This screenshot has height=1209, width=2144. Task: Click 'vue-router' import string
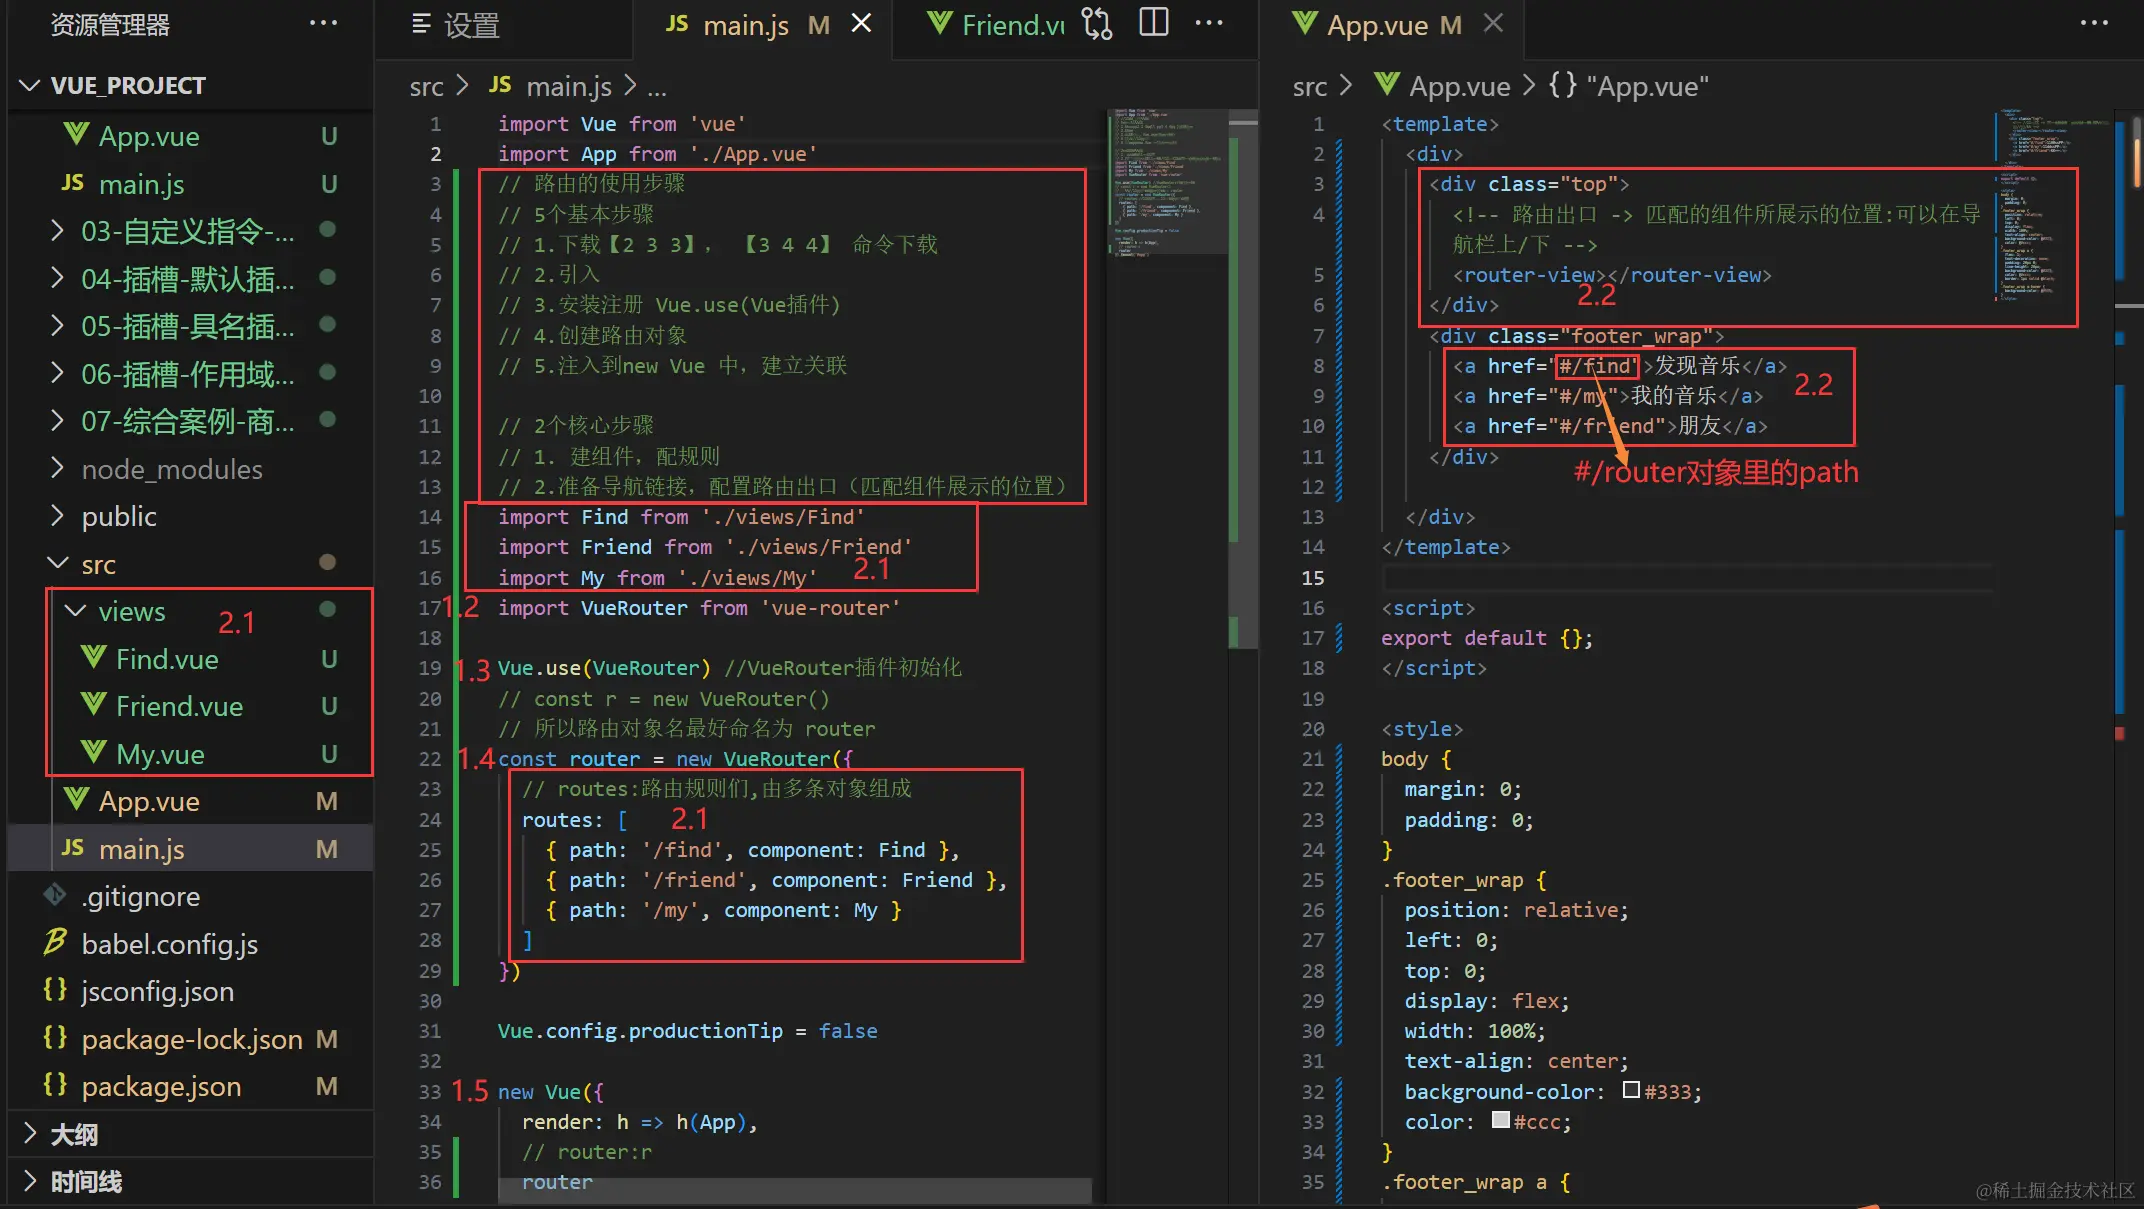tap(830, 608)
